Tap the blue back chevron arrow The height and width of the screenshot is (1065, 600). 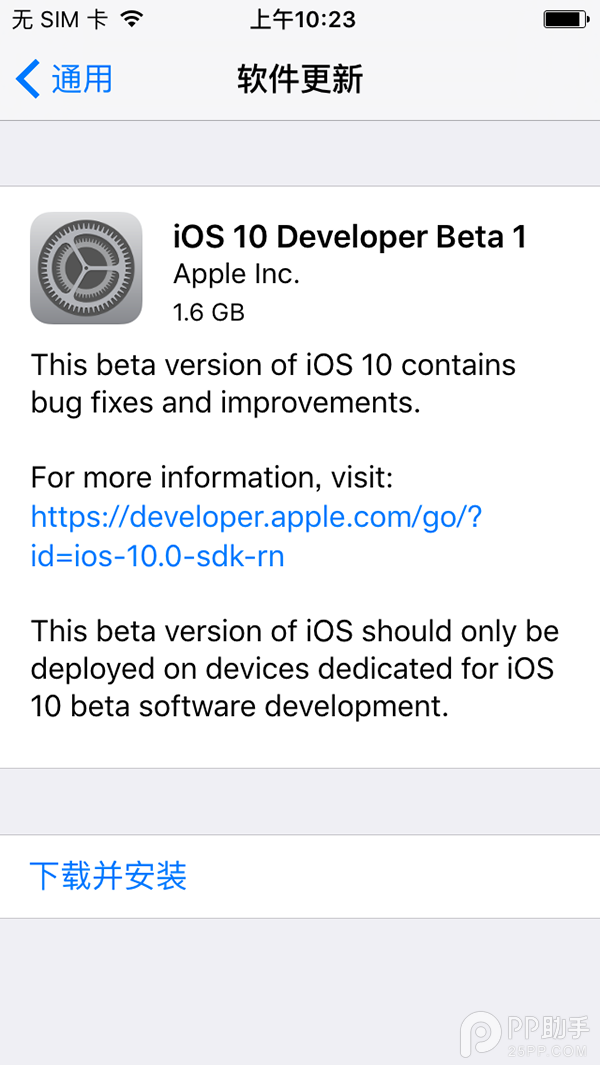coord(27,78)
